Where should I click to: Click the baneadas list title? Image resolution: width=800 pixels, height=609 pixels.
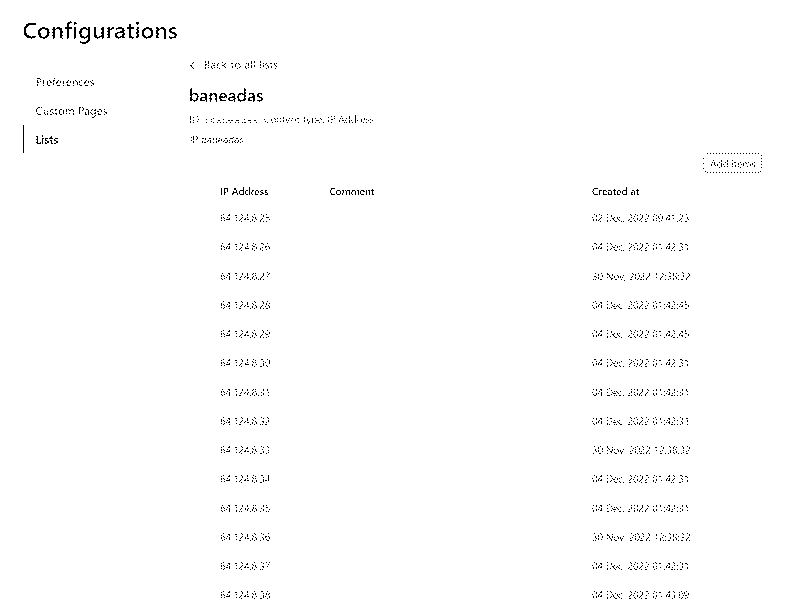click(x=226, y=95)
